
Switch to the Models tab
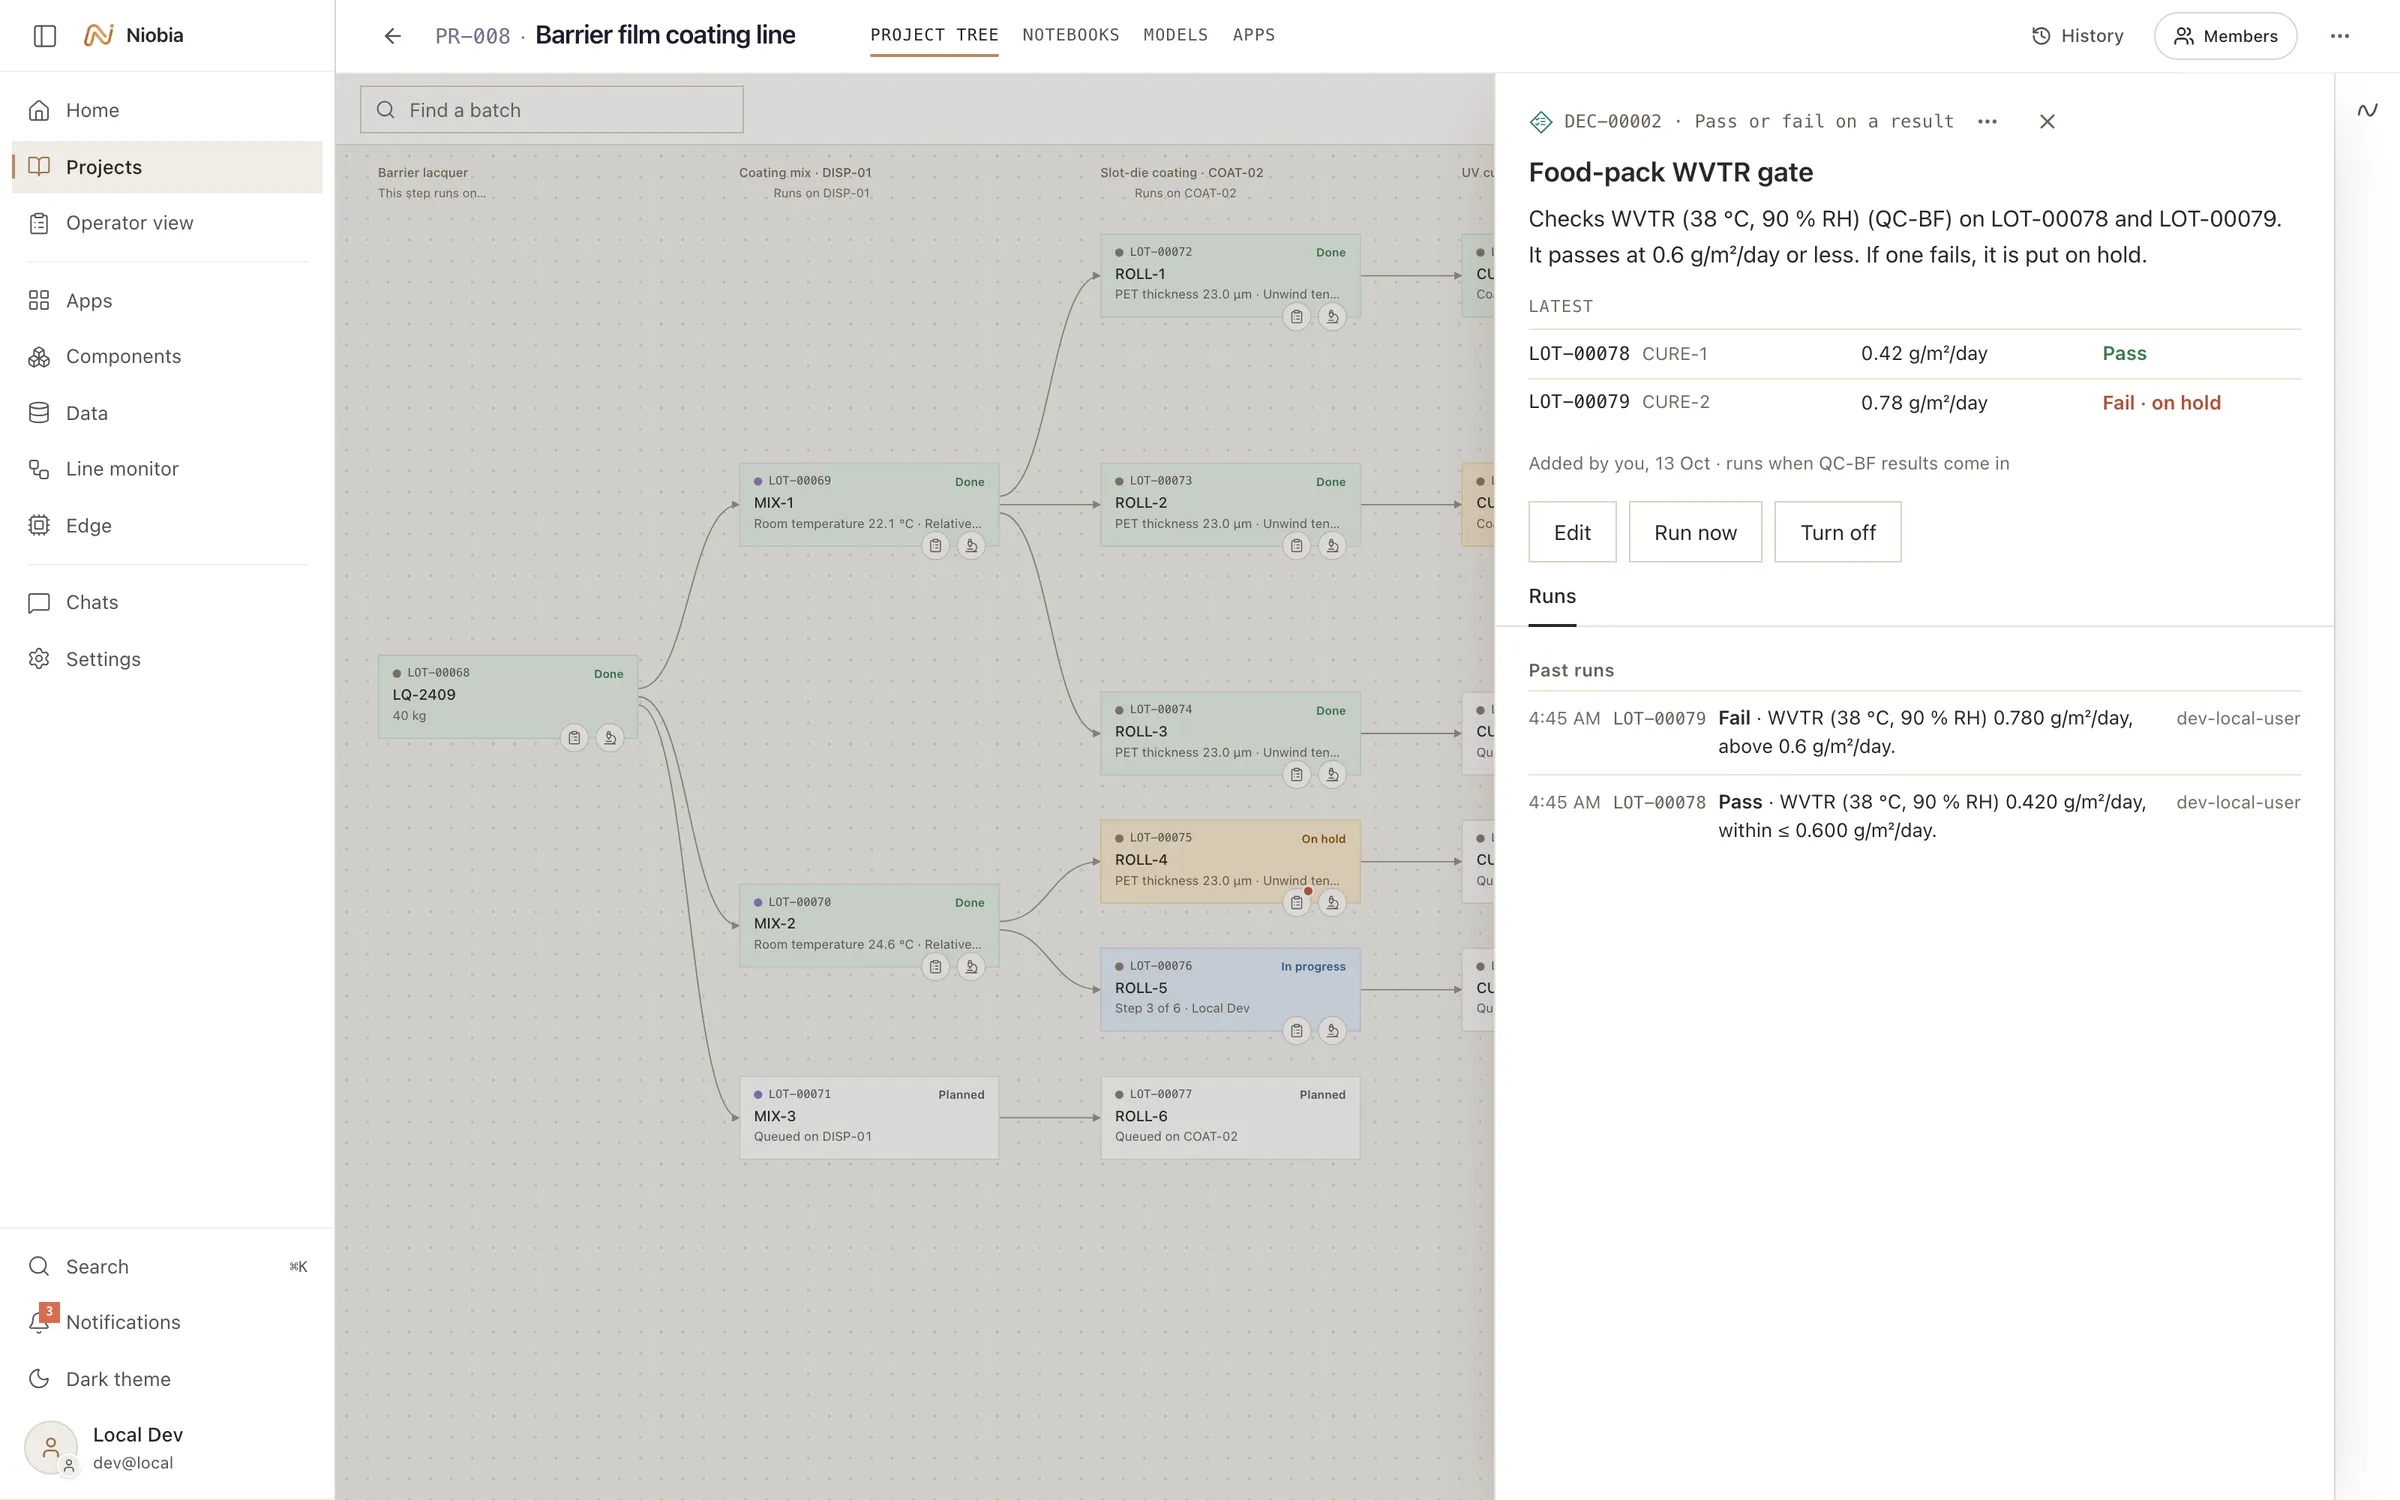(x=1175, y=35)
